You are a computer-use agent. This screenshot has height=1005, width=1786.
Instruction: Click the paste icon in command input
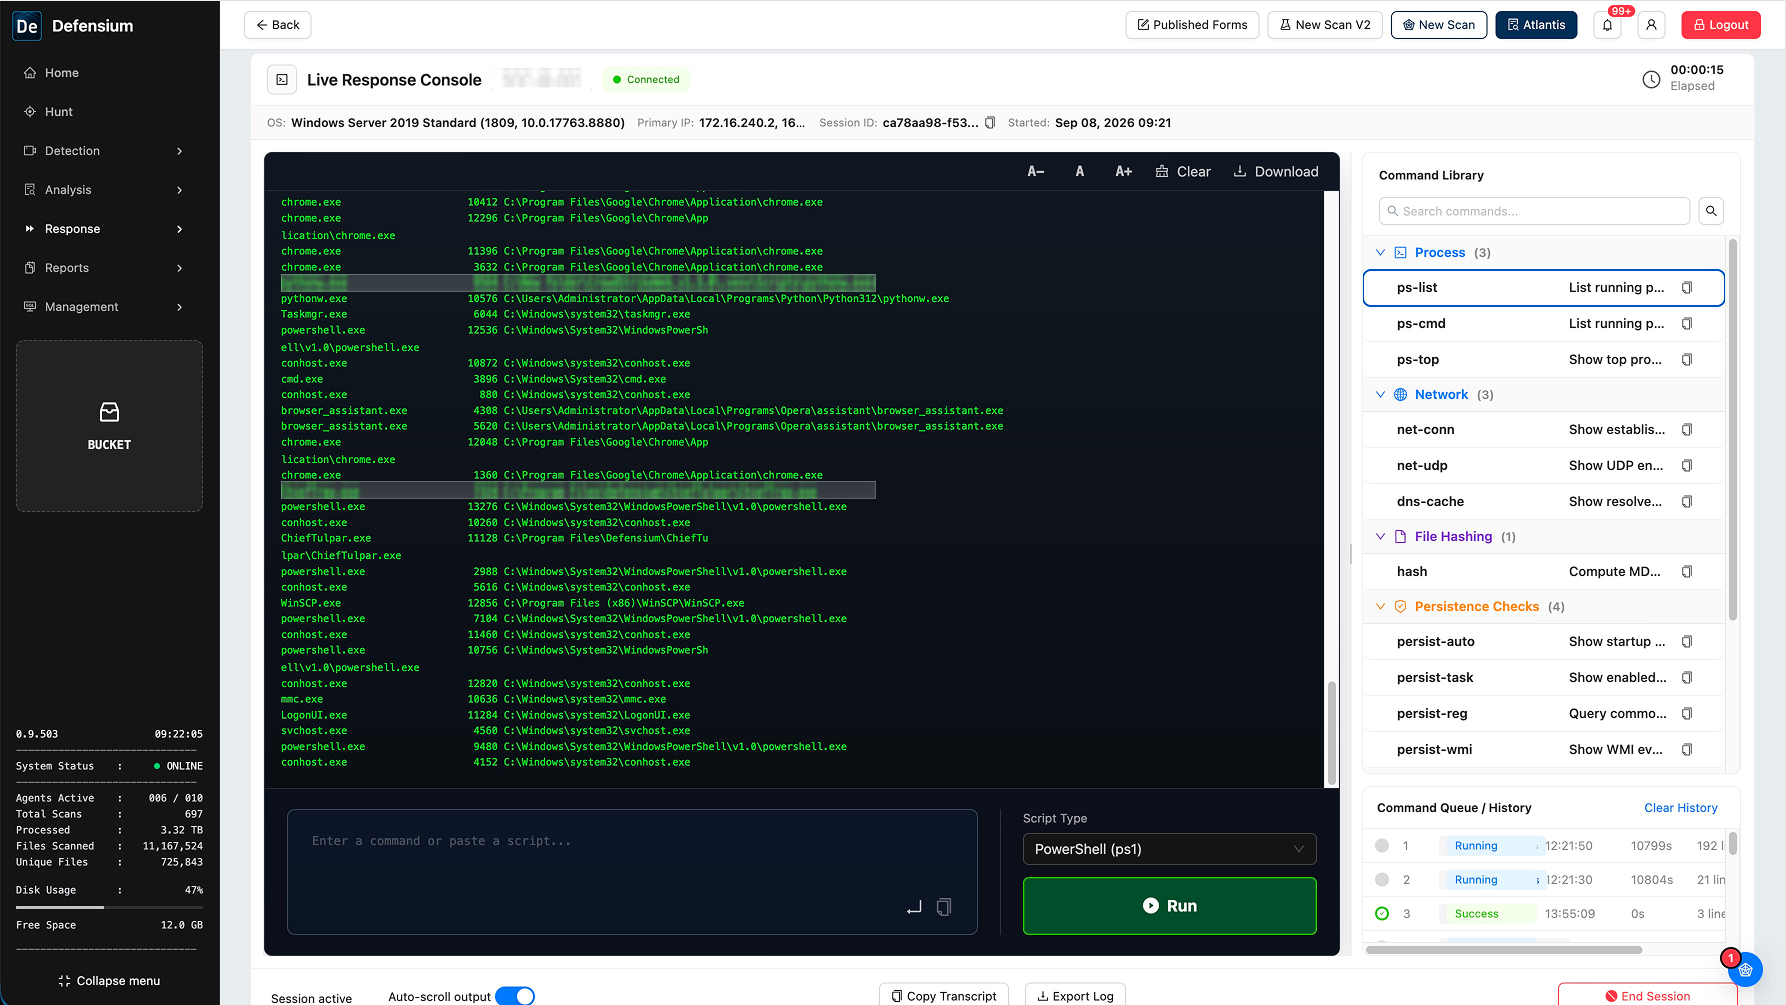tap(943, 907)
